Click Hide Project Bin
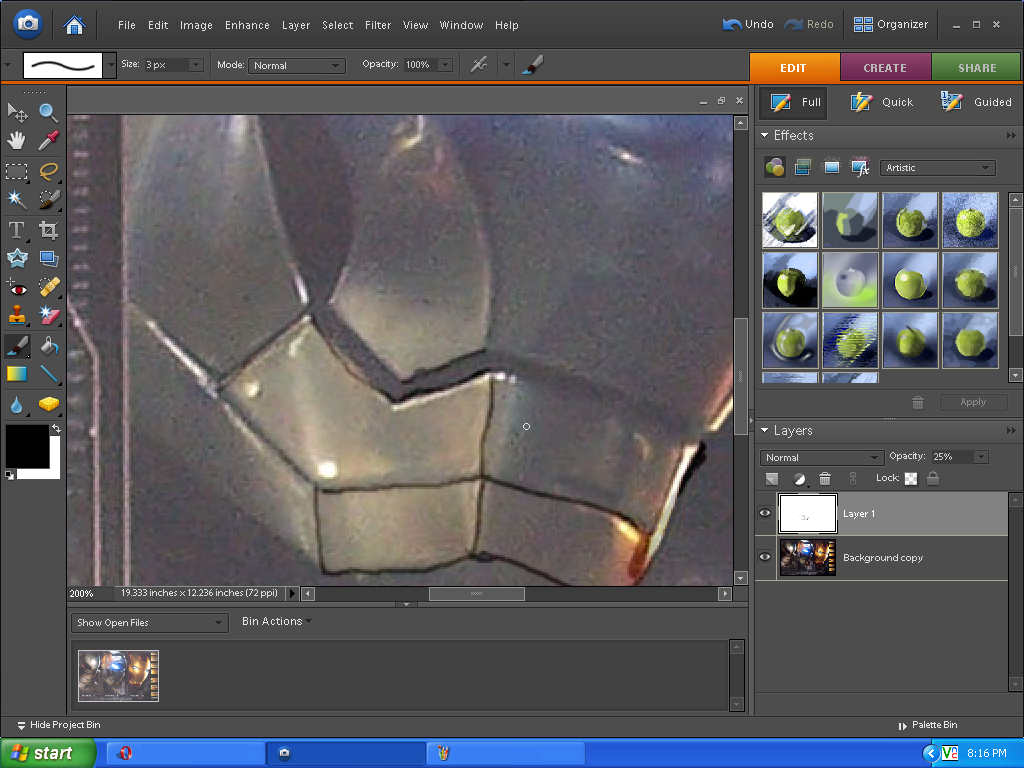Screen dimensions: 1024x768 pos(59,725)
